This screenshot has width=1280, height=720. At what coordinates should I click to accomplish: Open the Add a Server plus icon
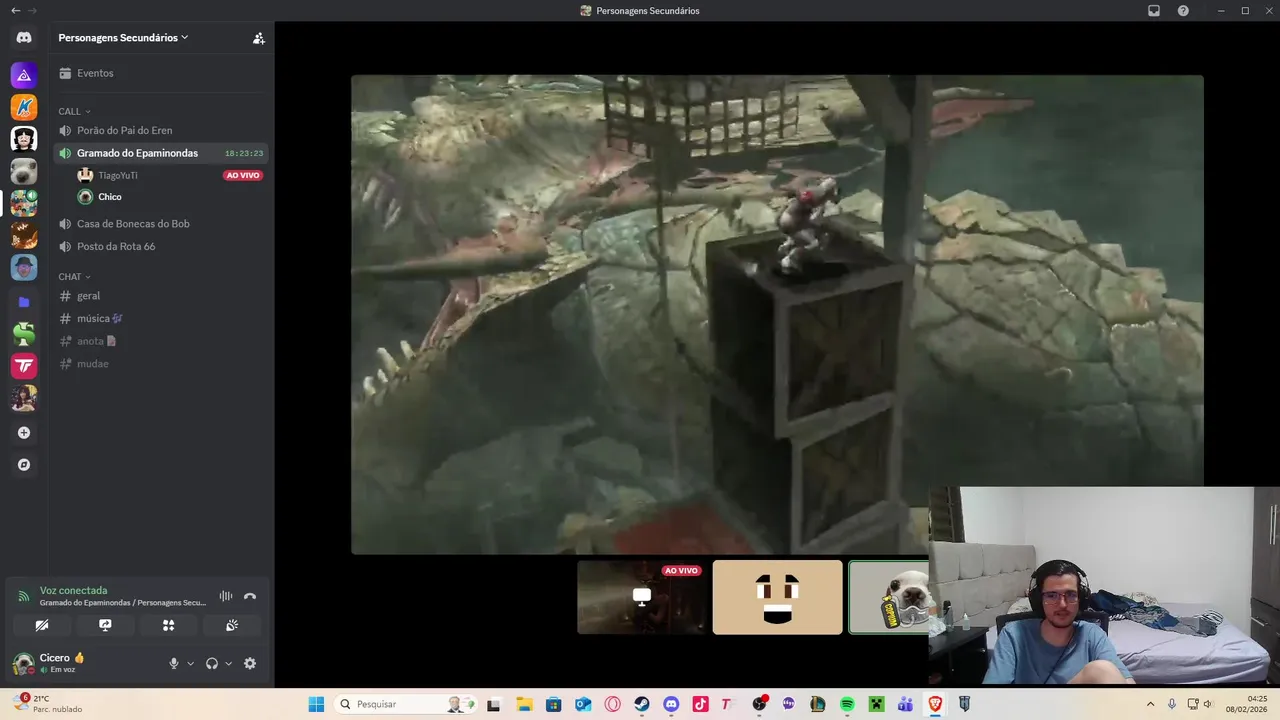24,433
